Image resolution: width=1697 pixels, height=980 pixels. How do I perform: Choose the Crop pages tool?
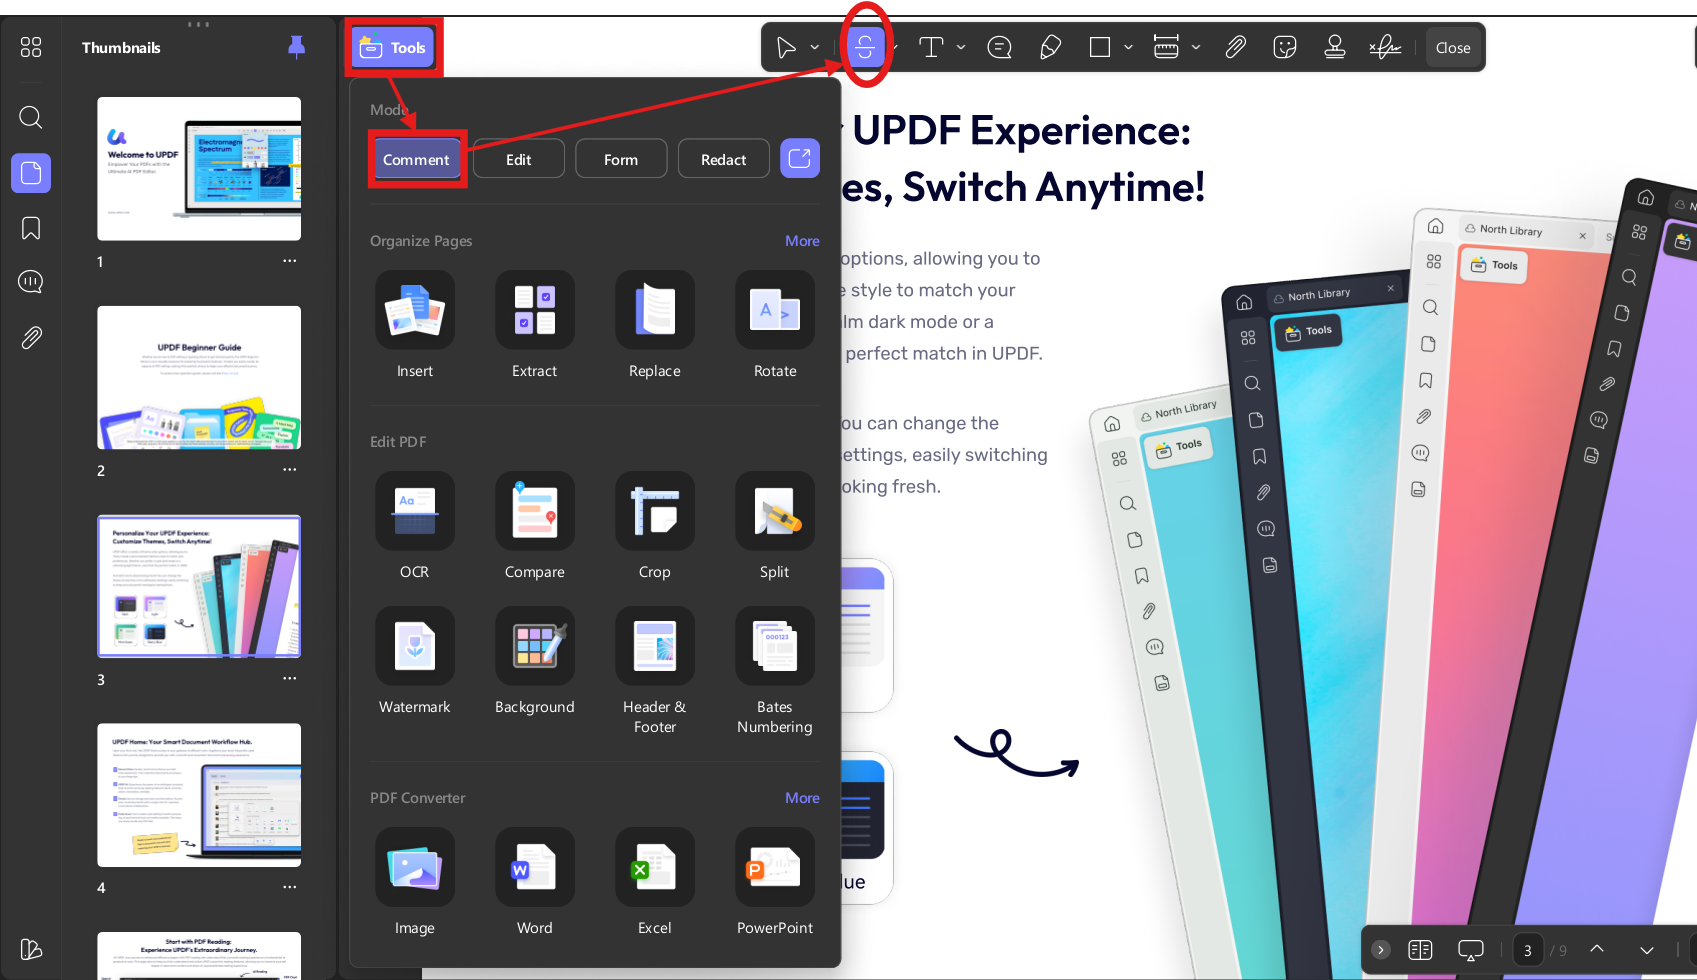(655, 511)
